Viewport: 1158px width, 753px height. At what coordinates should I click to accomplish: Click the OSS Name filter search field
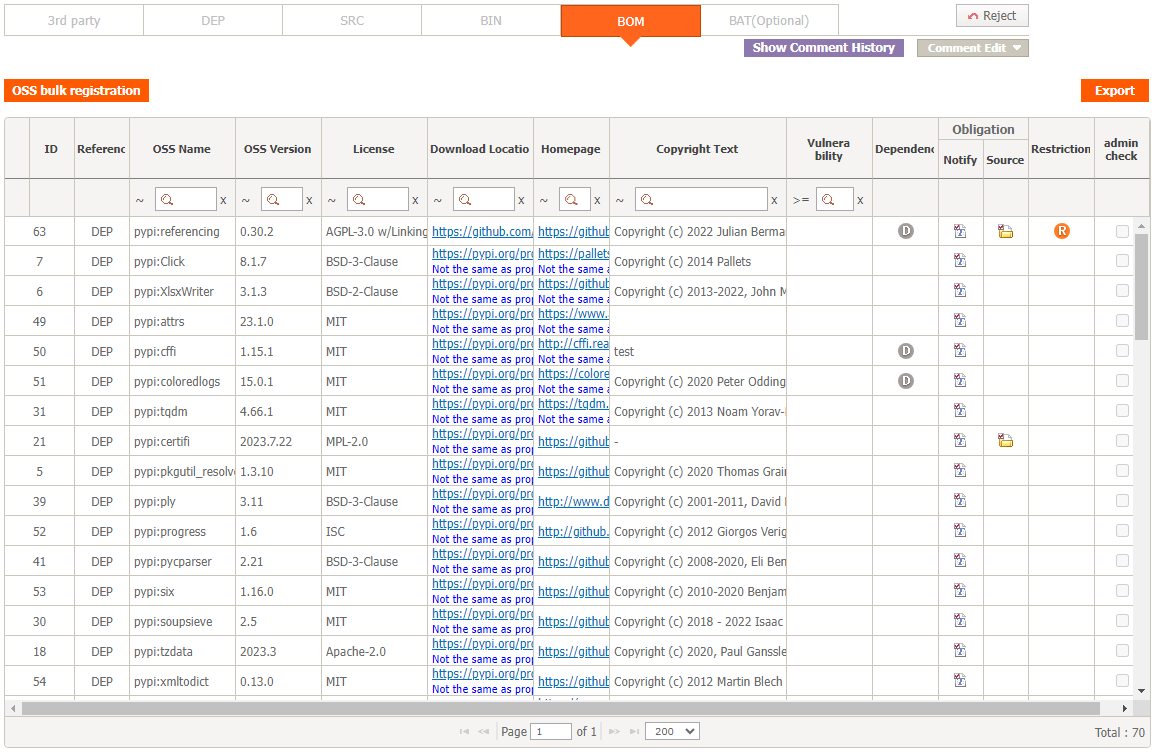(185, 200)
